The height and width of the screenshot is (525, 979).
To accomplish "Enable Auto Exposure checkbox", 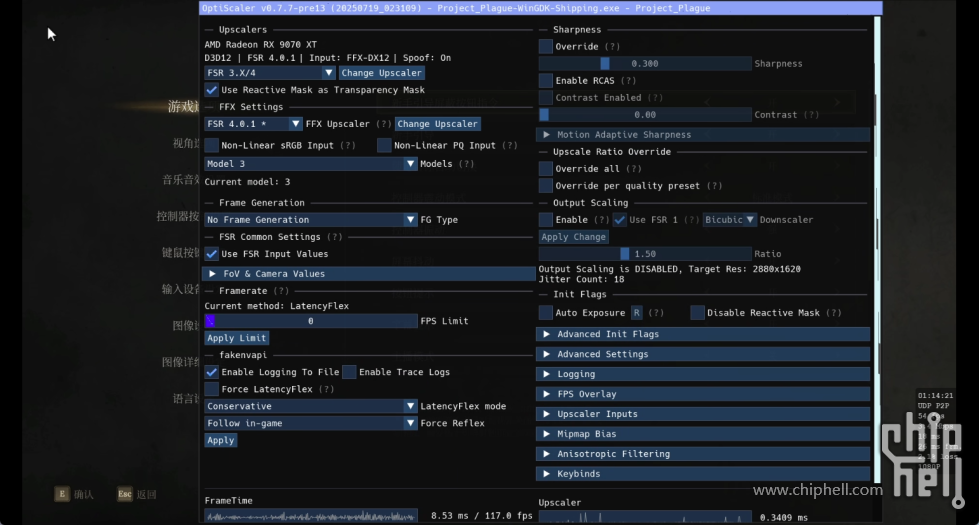I will pyautogui.click(x=546, y=313).
